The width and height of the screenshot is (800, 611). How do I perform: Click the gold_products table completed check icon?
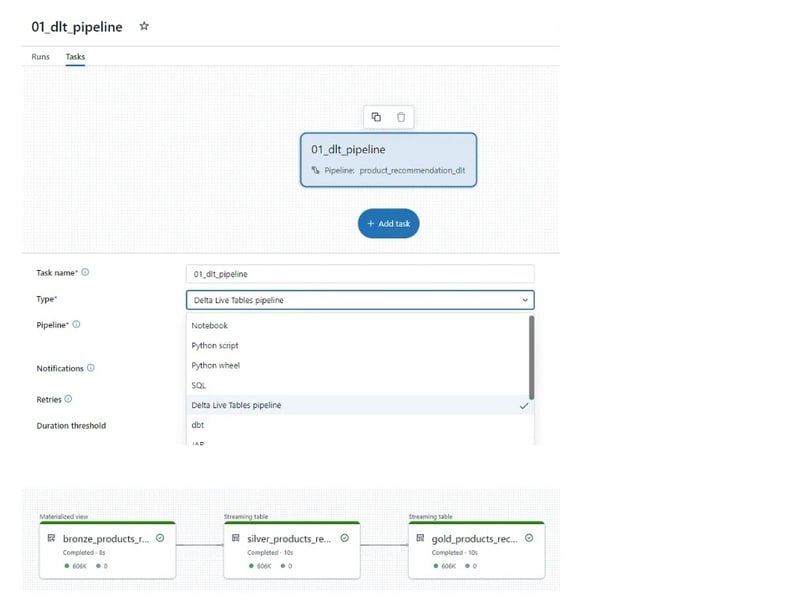(529, 538)
